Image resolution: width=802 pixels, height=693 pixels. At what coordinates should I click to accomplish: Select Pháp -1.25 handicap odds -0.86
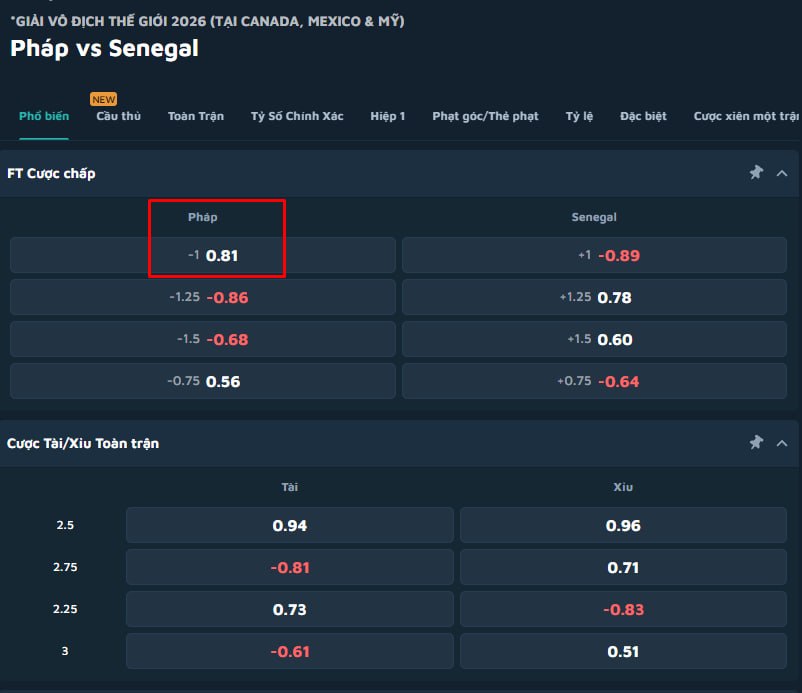pyautogui.click(x=203, y=297)
